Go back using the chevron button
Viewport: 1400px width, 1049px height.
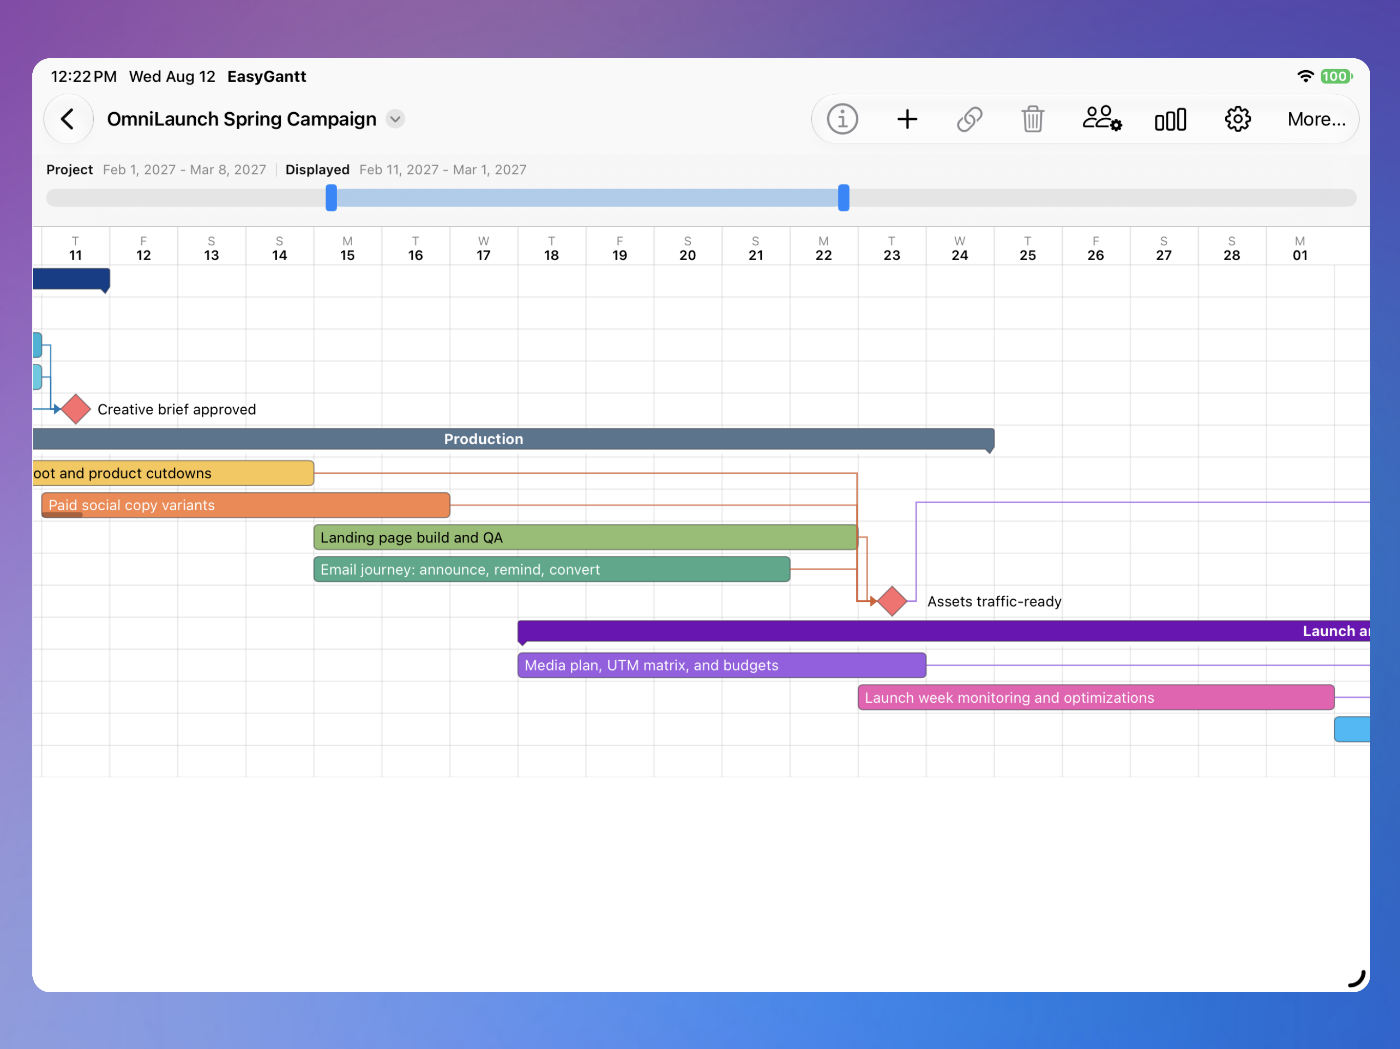[x=68, y=119]
